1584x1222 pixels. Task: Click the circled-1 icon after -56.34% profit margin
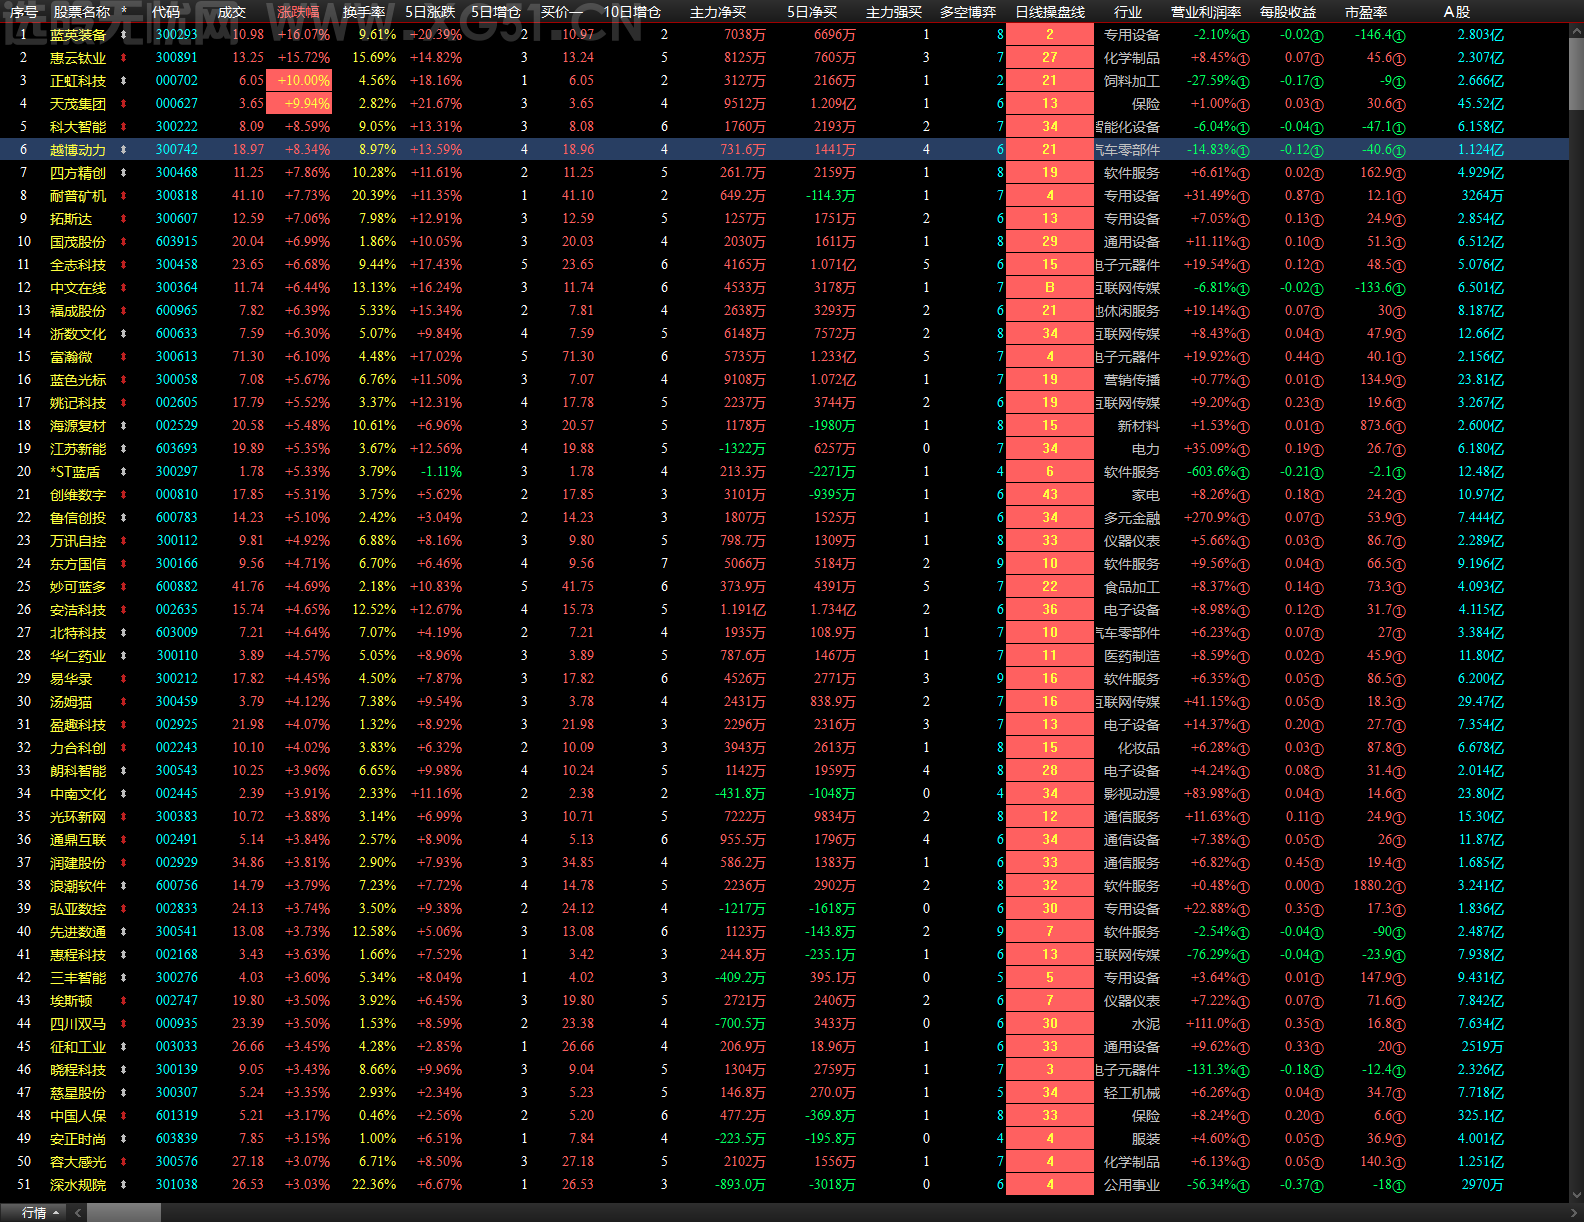1243,1186
